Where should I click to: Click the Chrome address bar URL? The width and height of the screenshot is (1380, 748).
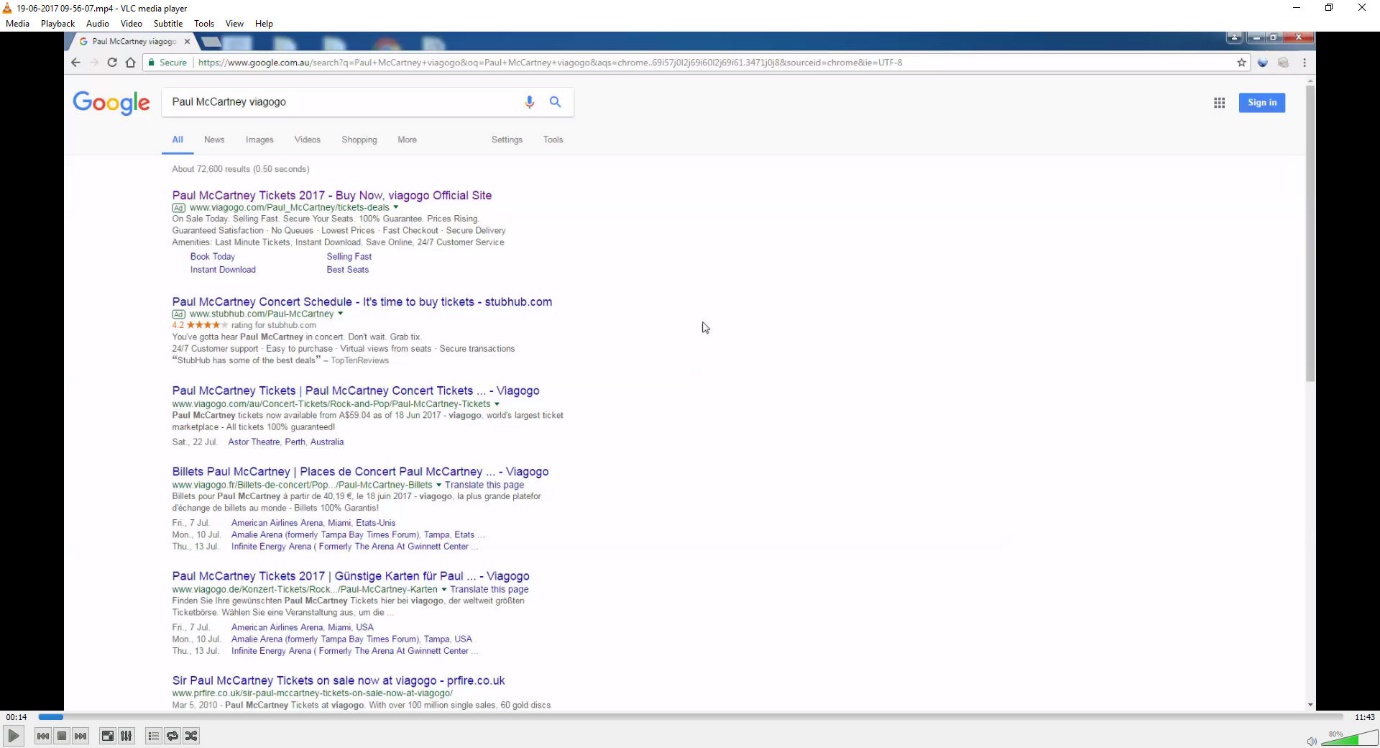[x=550, y=62]
